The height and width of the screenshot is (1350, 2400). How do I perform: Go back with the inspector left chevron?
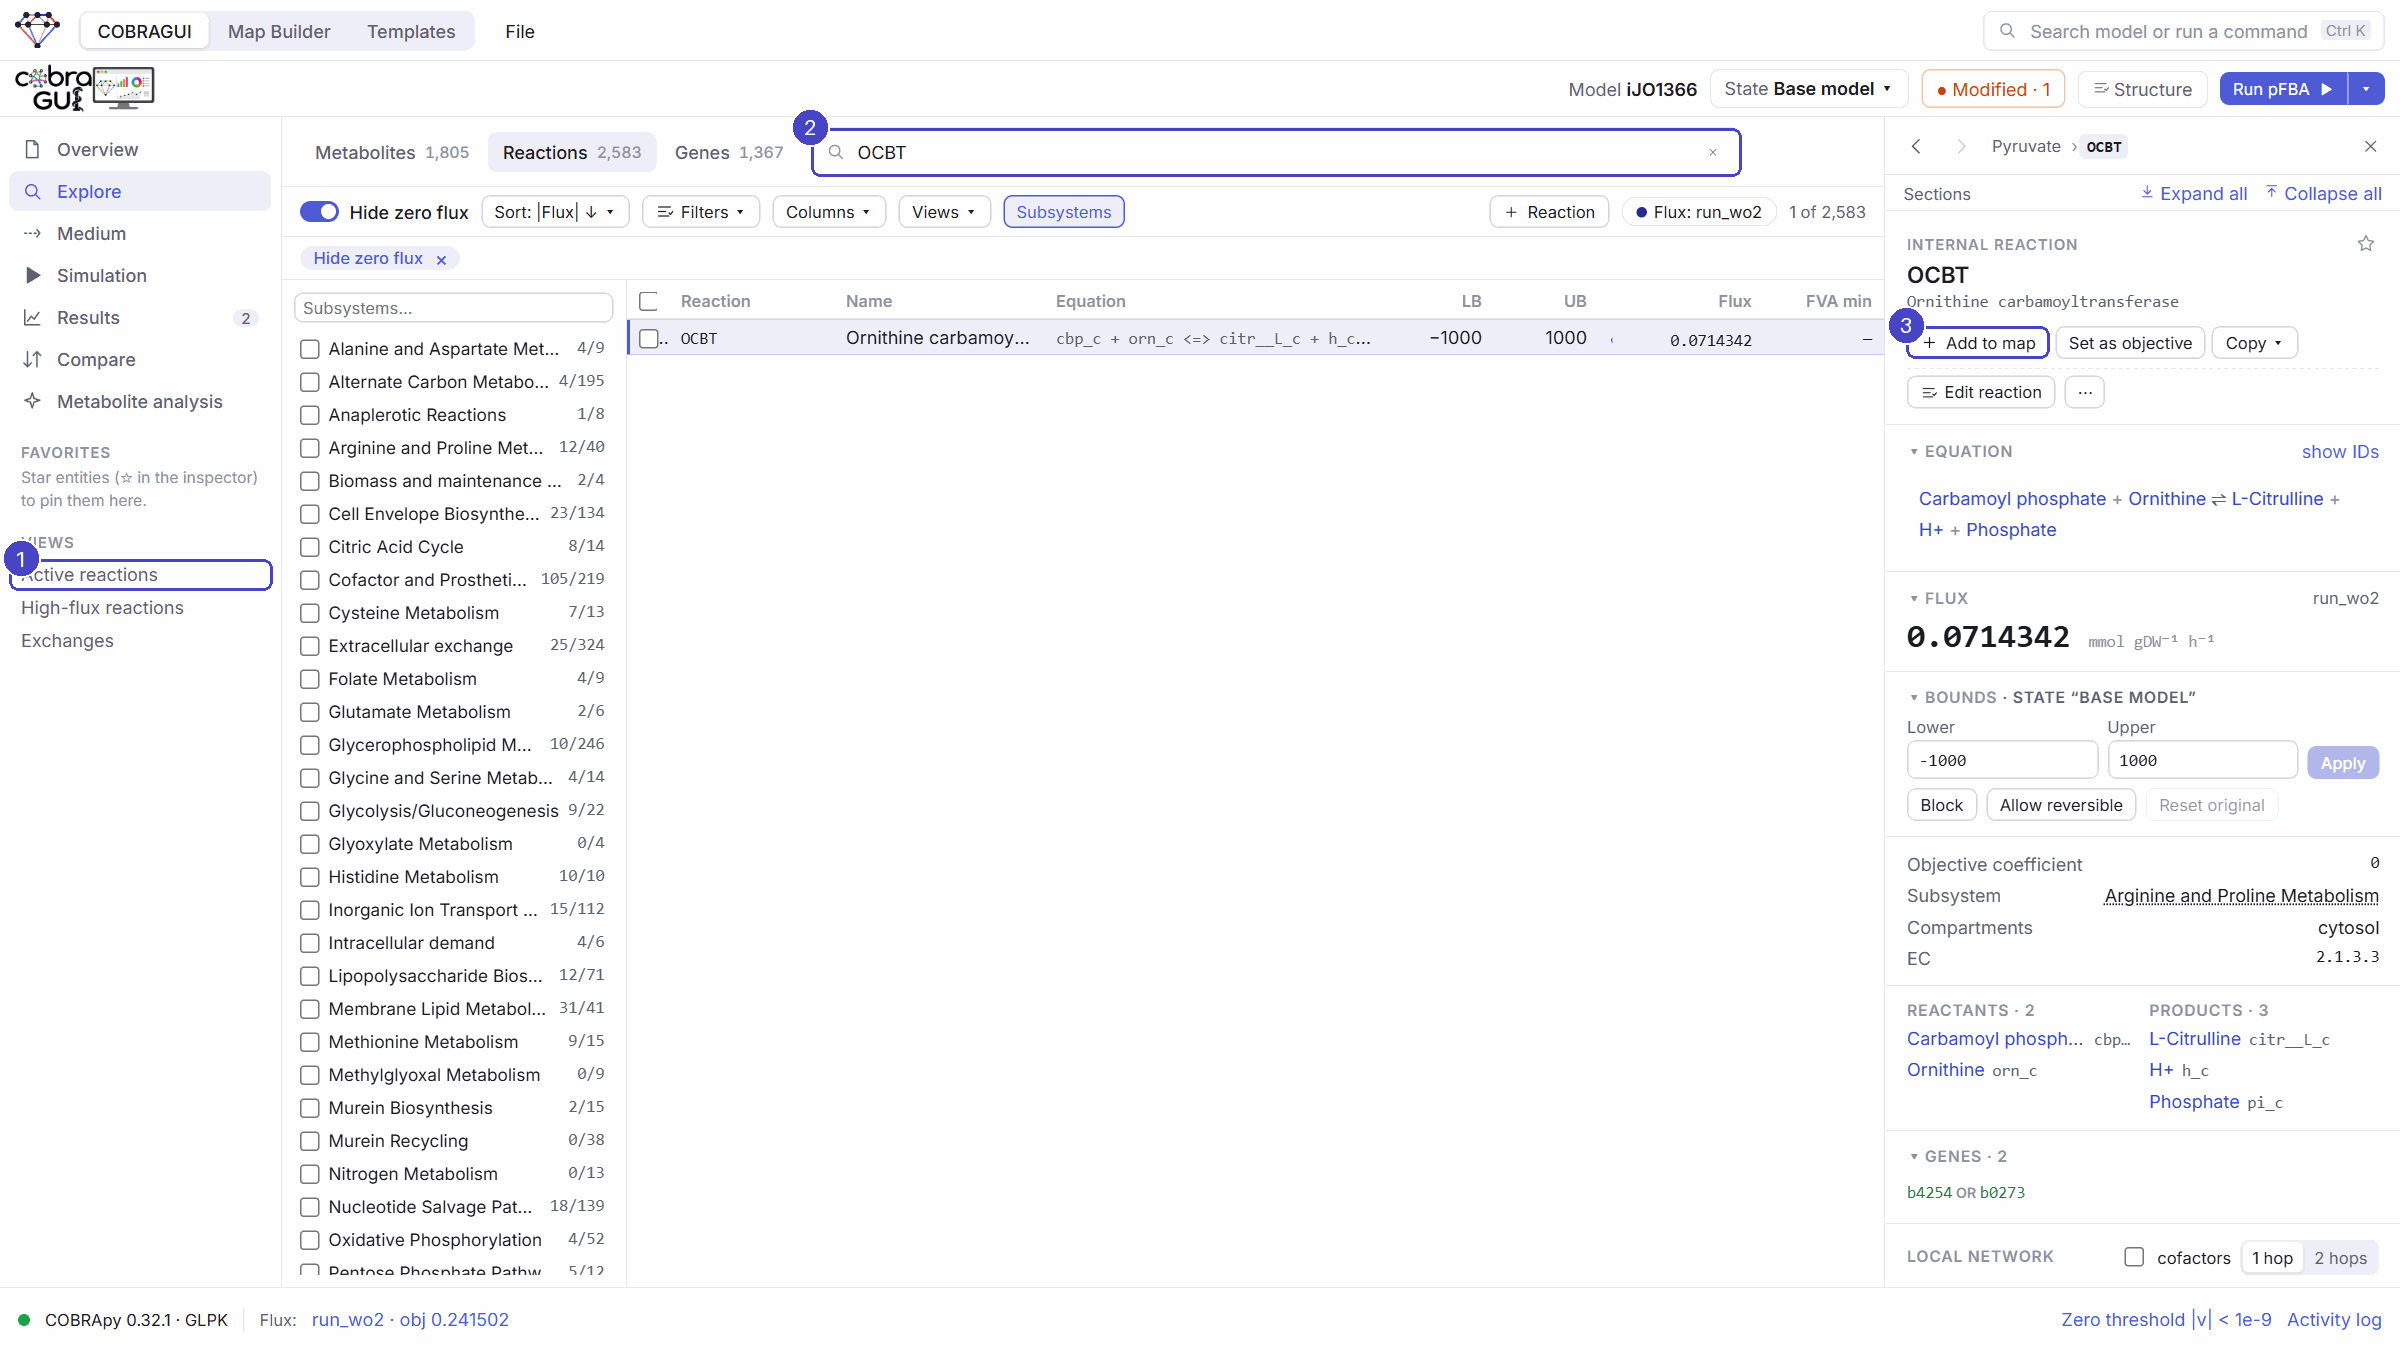1916,146
